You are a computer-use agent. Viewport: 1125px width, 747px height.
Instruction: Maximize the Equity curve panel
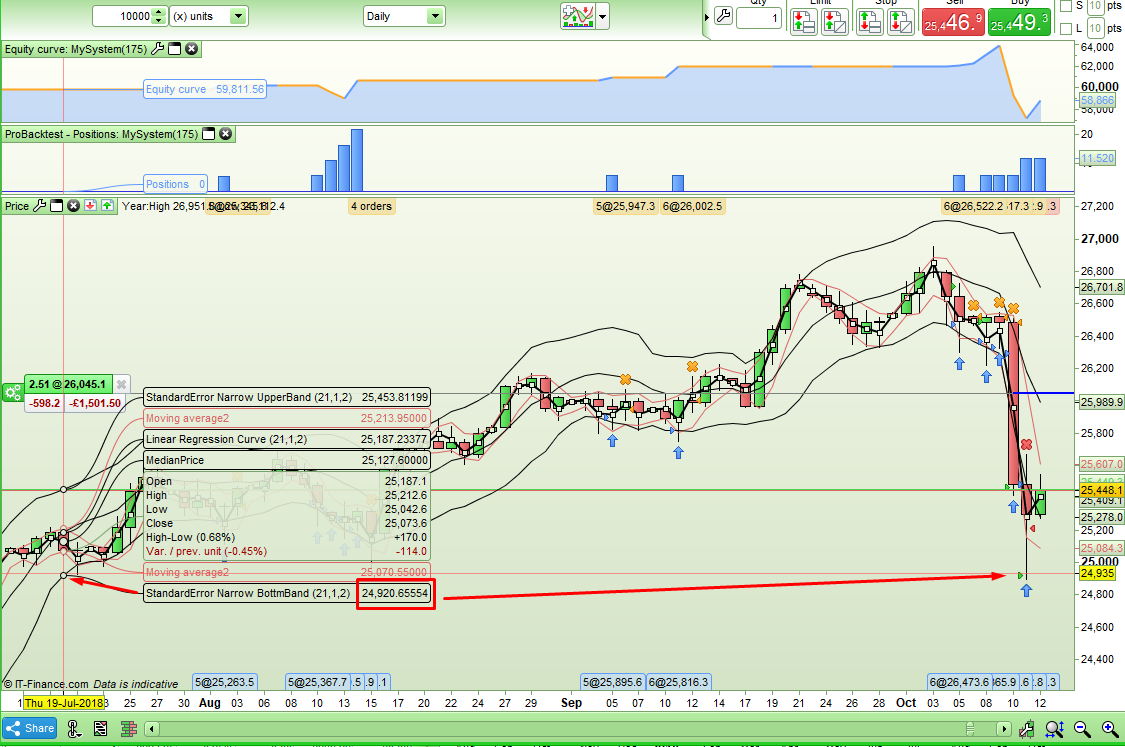point(174,49)
